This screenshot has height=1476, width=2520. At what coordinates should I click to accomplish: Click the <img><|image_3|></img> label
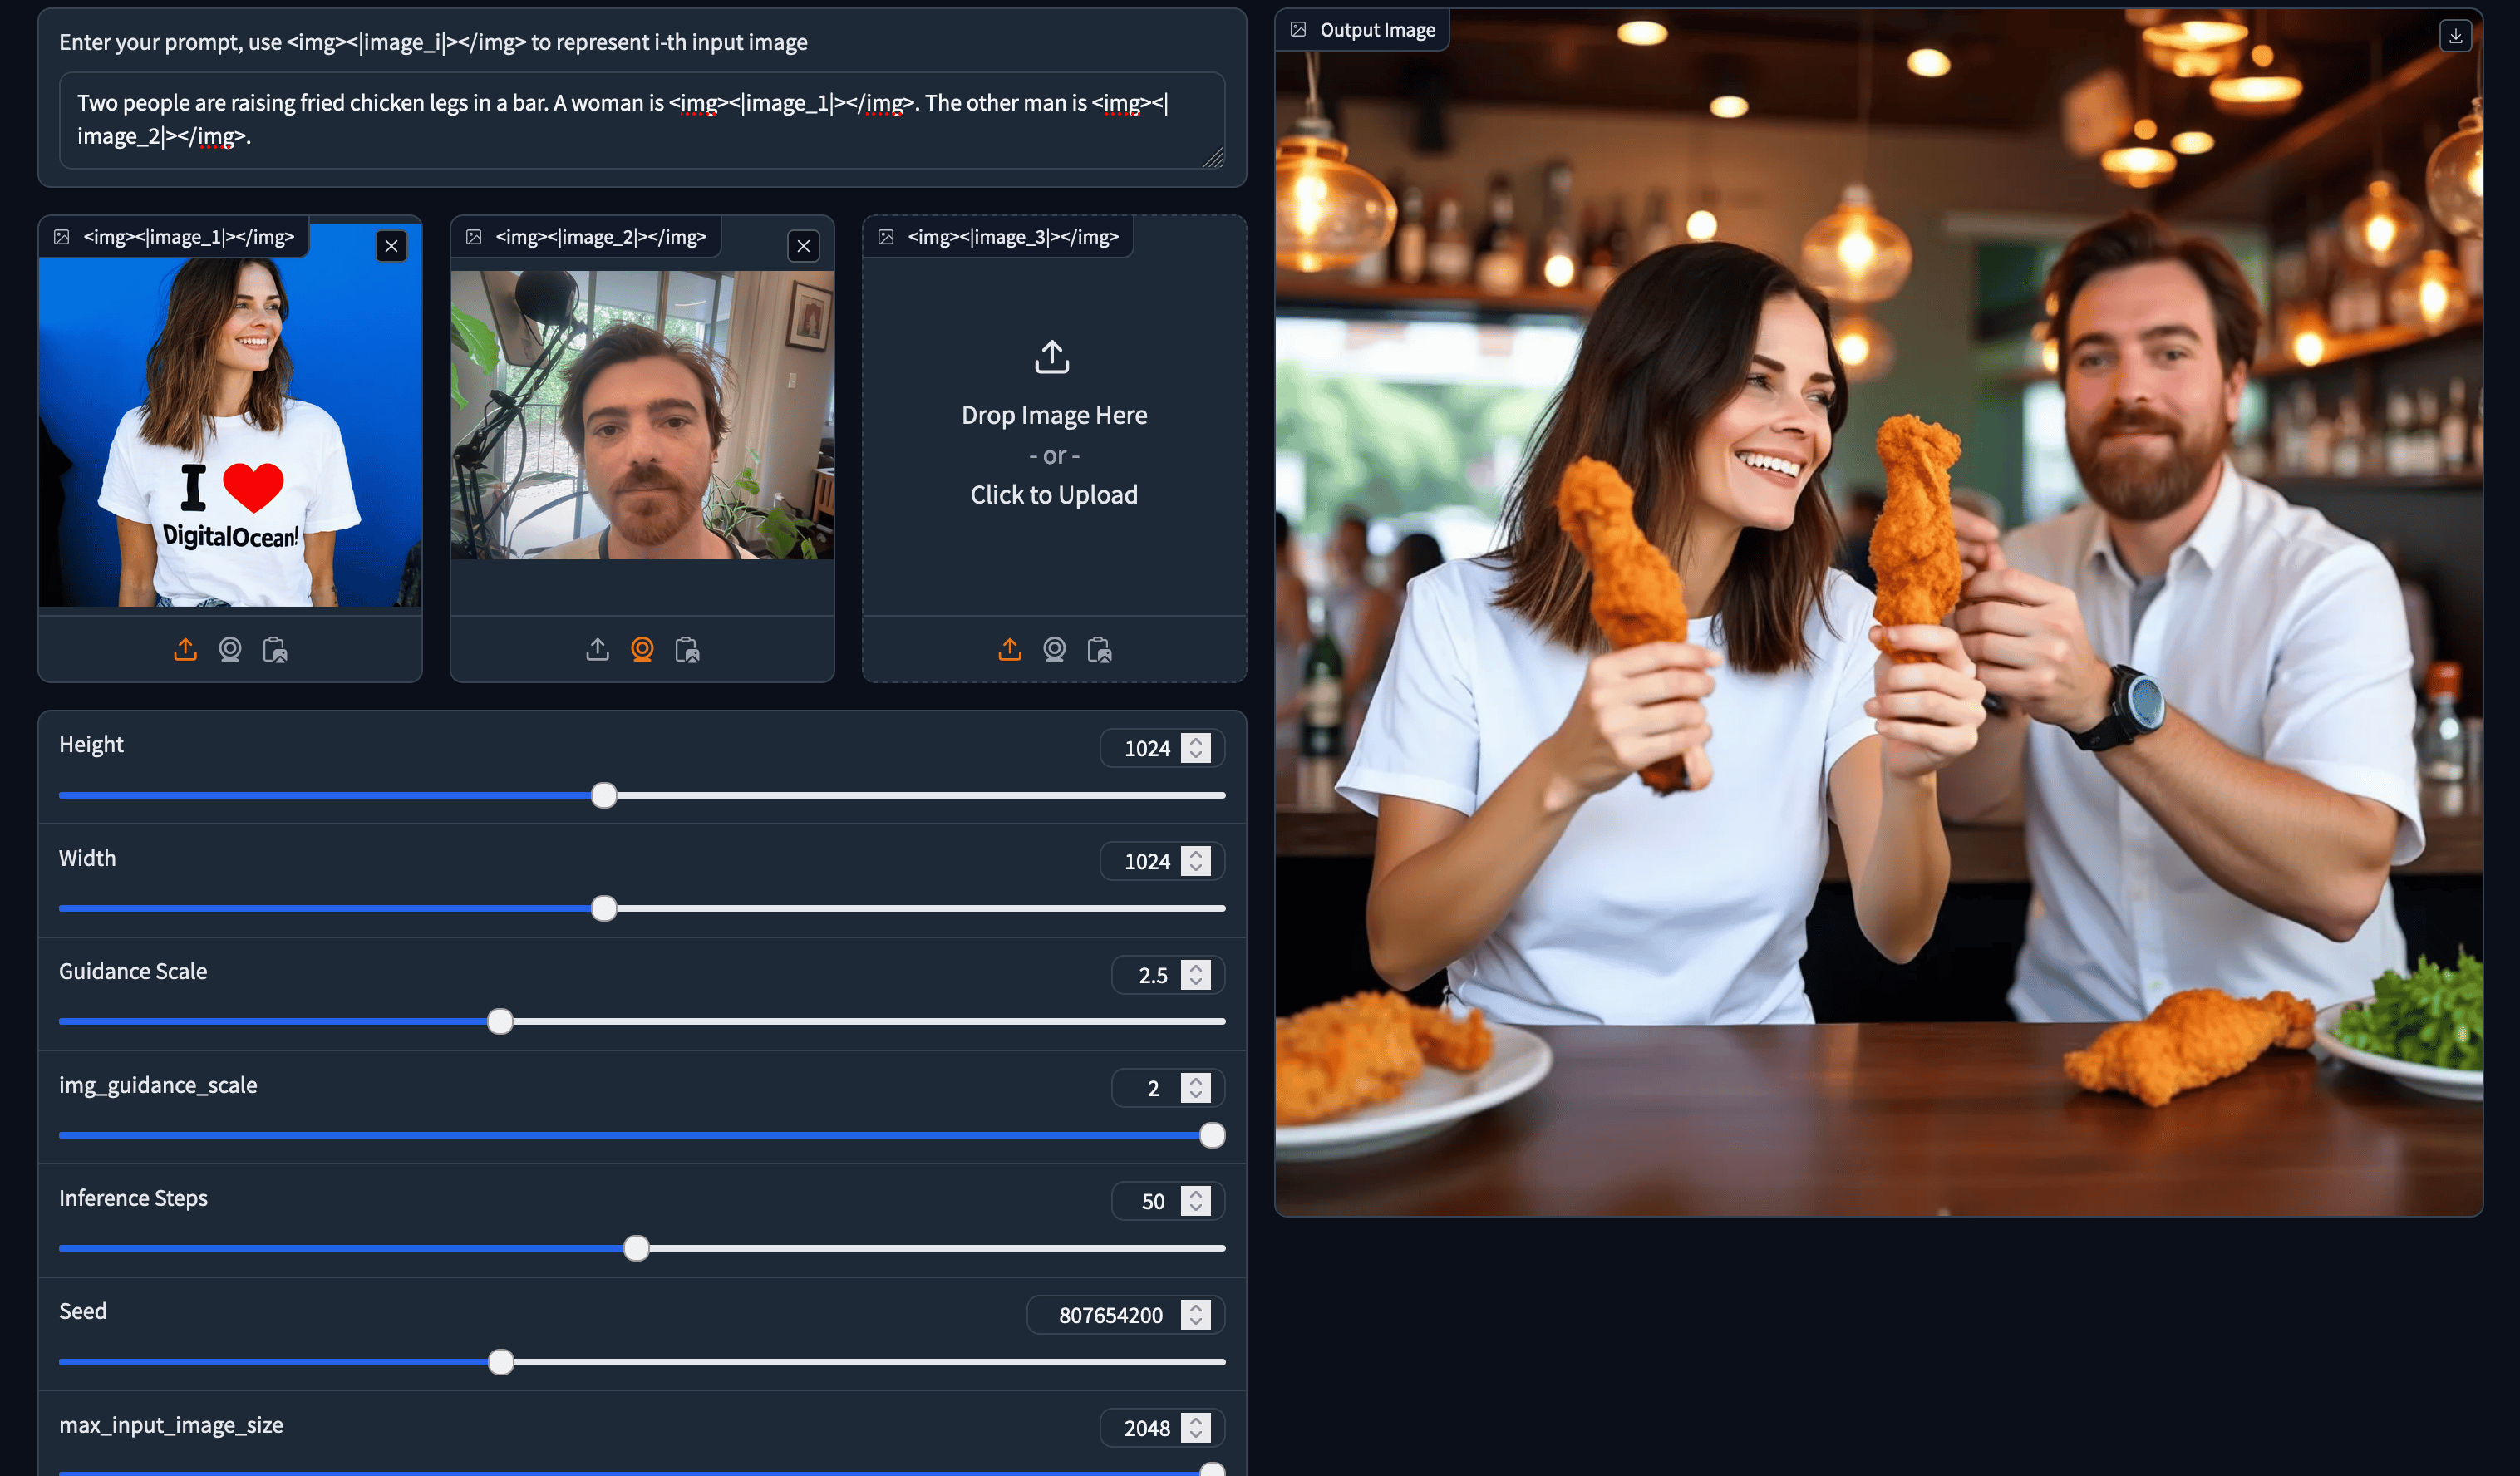(x=1013, y=237)
